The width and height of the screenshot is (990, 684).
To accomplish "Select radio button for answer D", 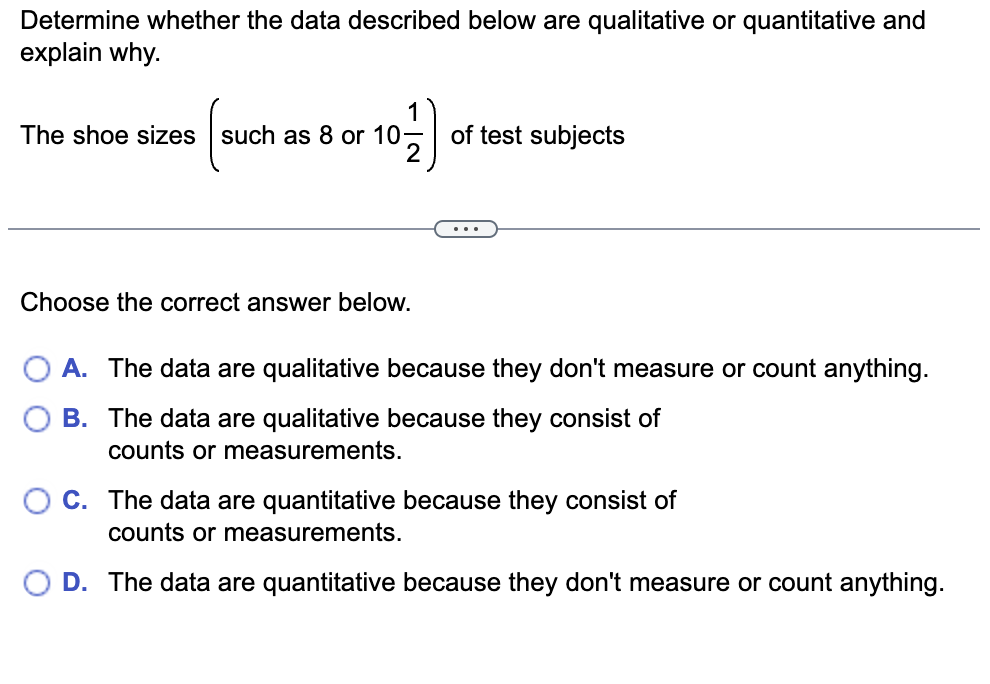I will tap(38, 582).
